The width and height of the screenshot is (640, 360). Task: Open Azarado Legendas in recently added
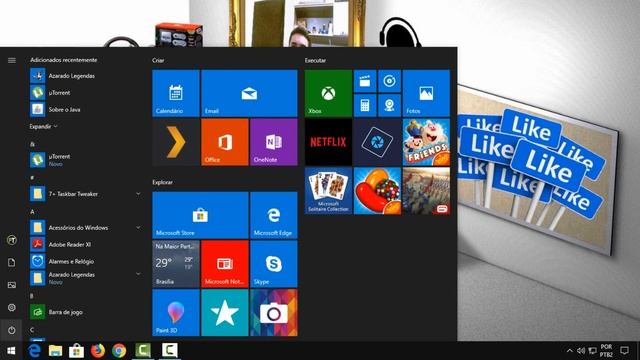click(x=86, y=76)
